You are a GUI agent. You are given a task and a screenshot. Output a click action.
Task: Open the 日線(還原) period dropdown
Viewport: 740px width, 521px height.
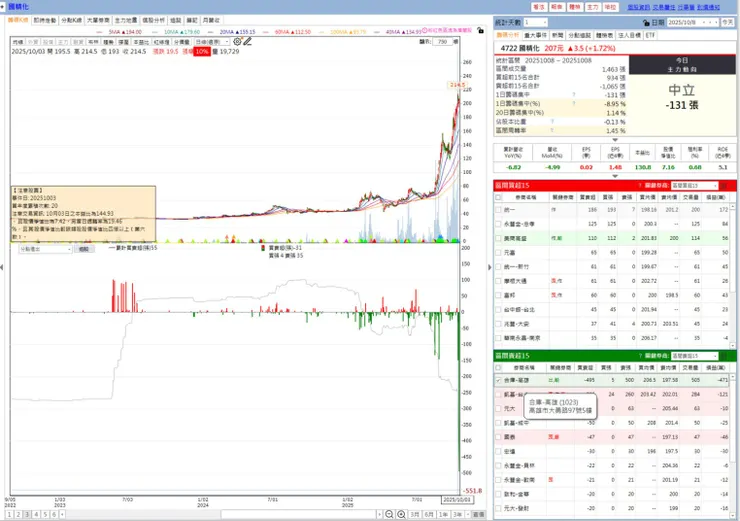[x=211, y=42]
